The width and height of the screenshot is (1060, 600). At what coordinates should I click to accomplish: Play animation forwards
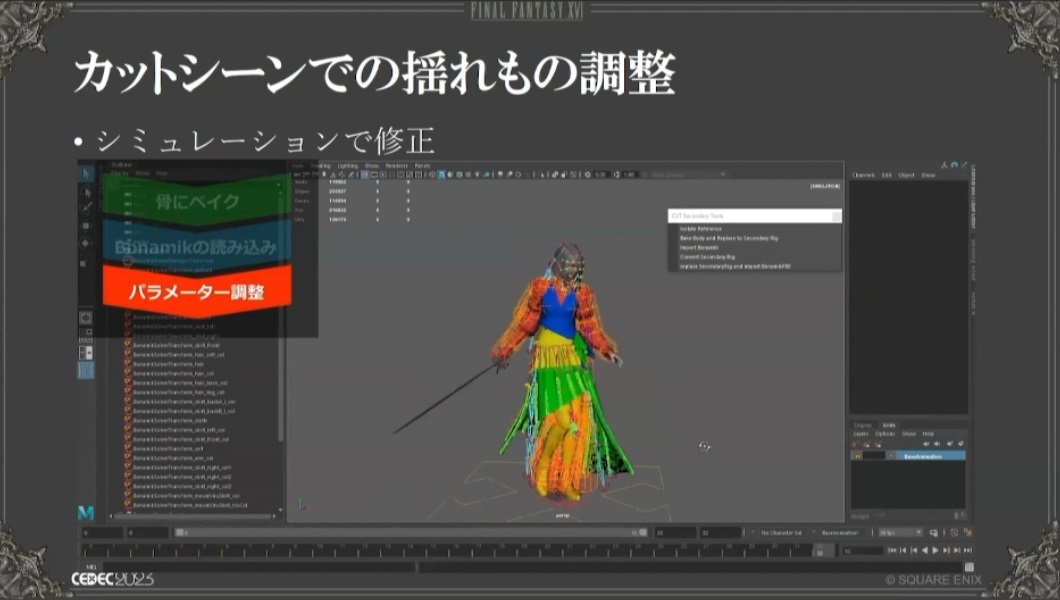(x=935, y=551)
